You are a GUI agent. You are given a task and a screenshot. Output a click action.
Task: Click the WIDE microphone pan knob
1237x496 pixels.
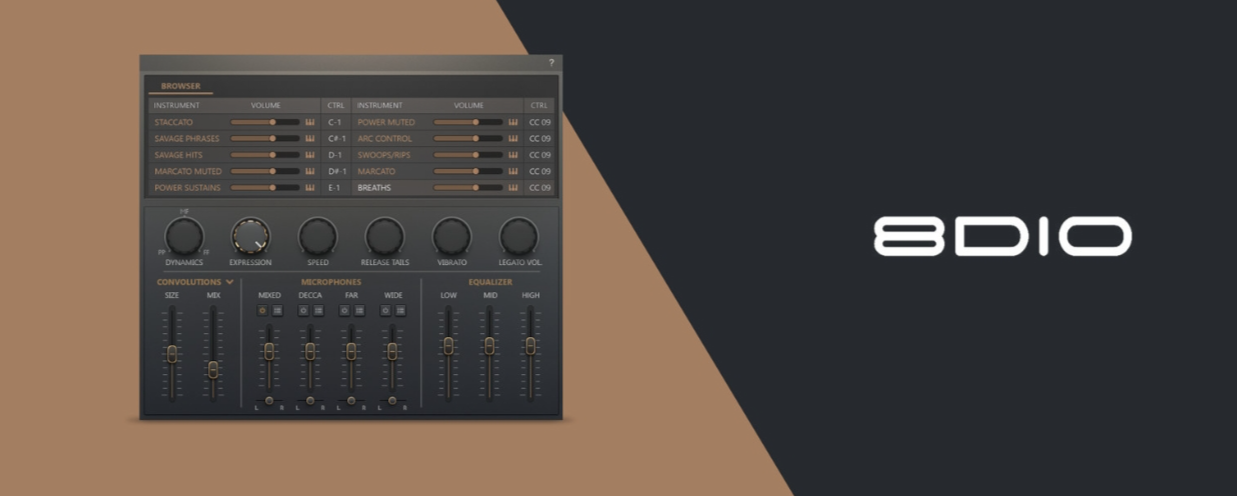click(392, 400)
